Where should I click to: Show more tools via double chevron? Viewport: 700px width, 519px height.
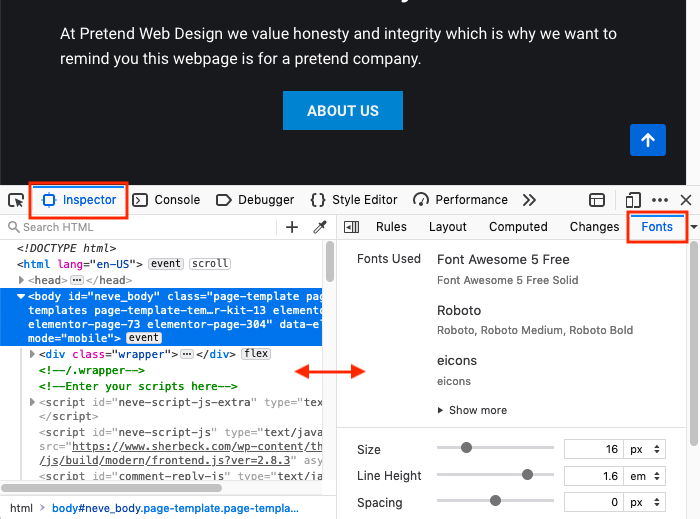(x=529, y=200)
